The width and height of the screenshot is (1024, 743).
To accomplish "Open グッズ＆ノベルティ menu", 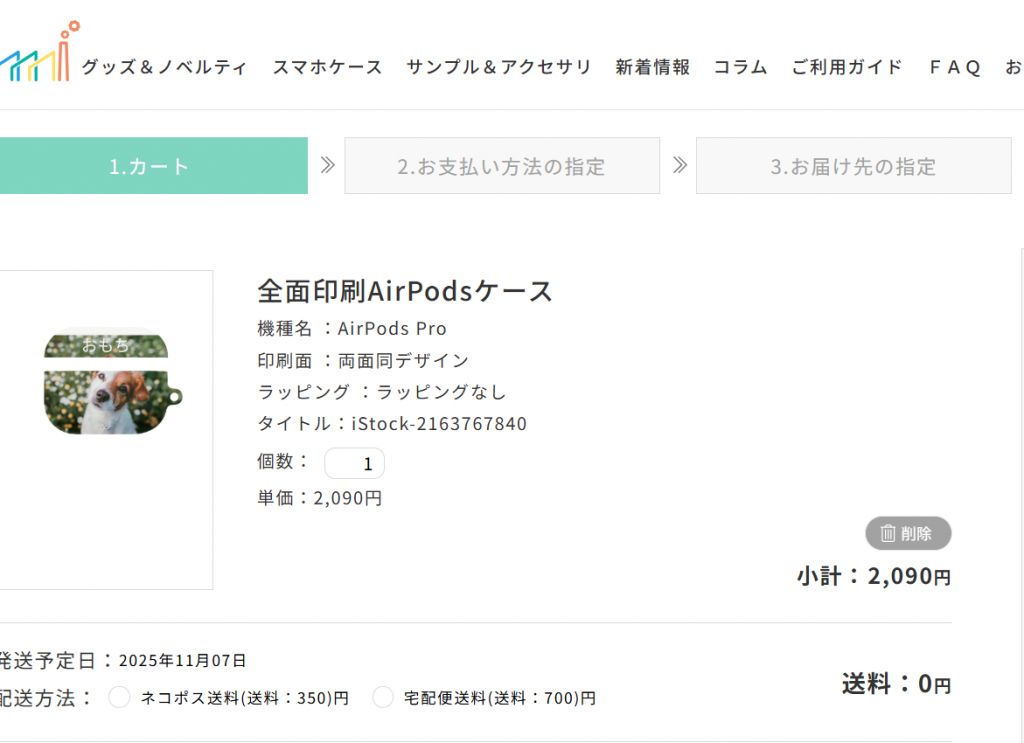I will [x=164, y=67].
